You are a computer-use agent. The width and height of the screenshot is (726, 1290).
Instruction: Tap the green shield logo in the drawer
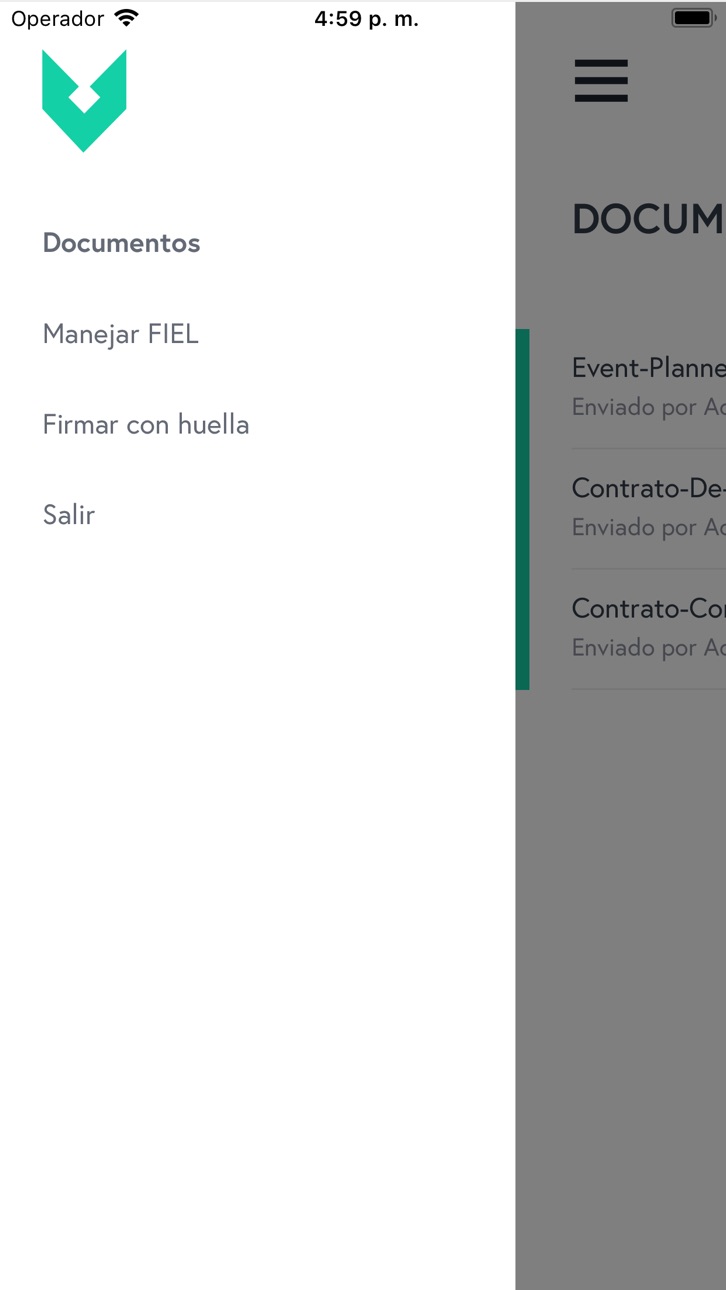pos(84,100)
